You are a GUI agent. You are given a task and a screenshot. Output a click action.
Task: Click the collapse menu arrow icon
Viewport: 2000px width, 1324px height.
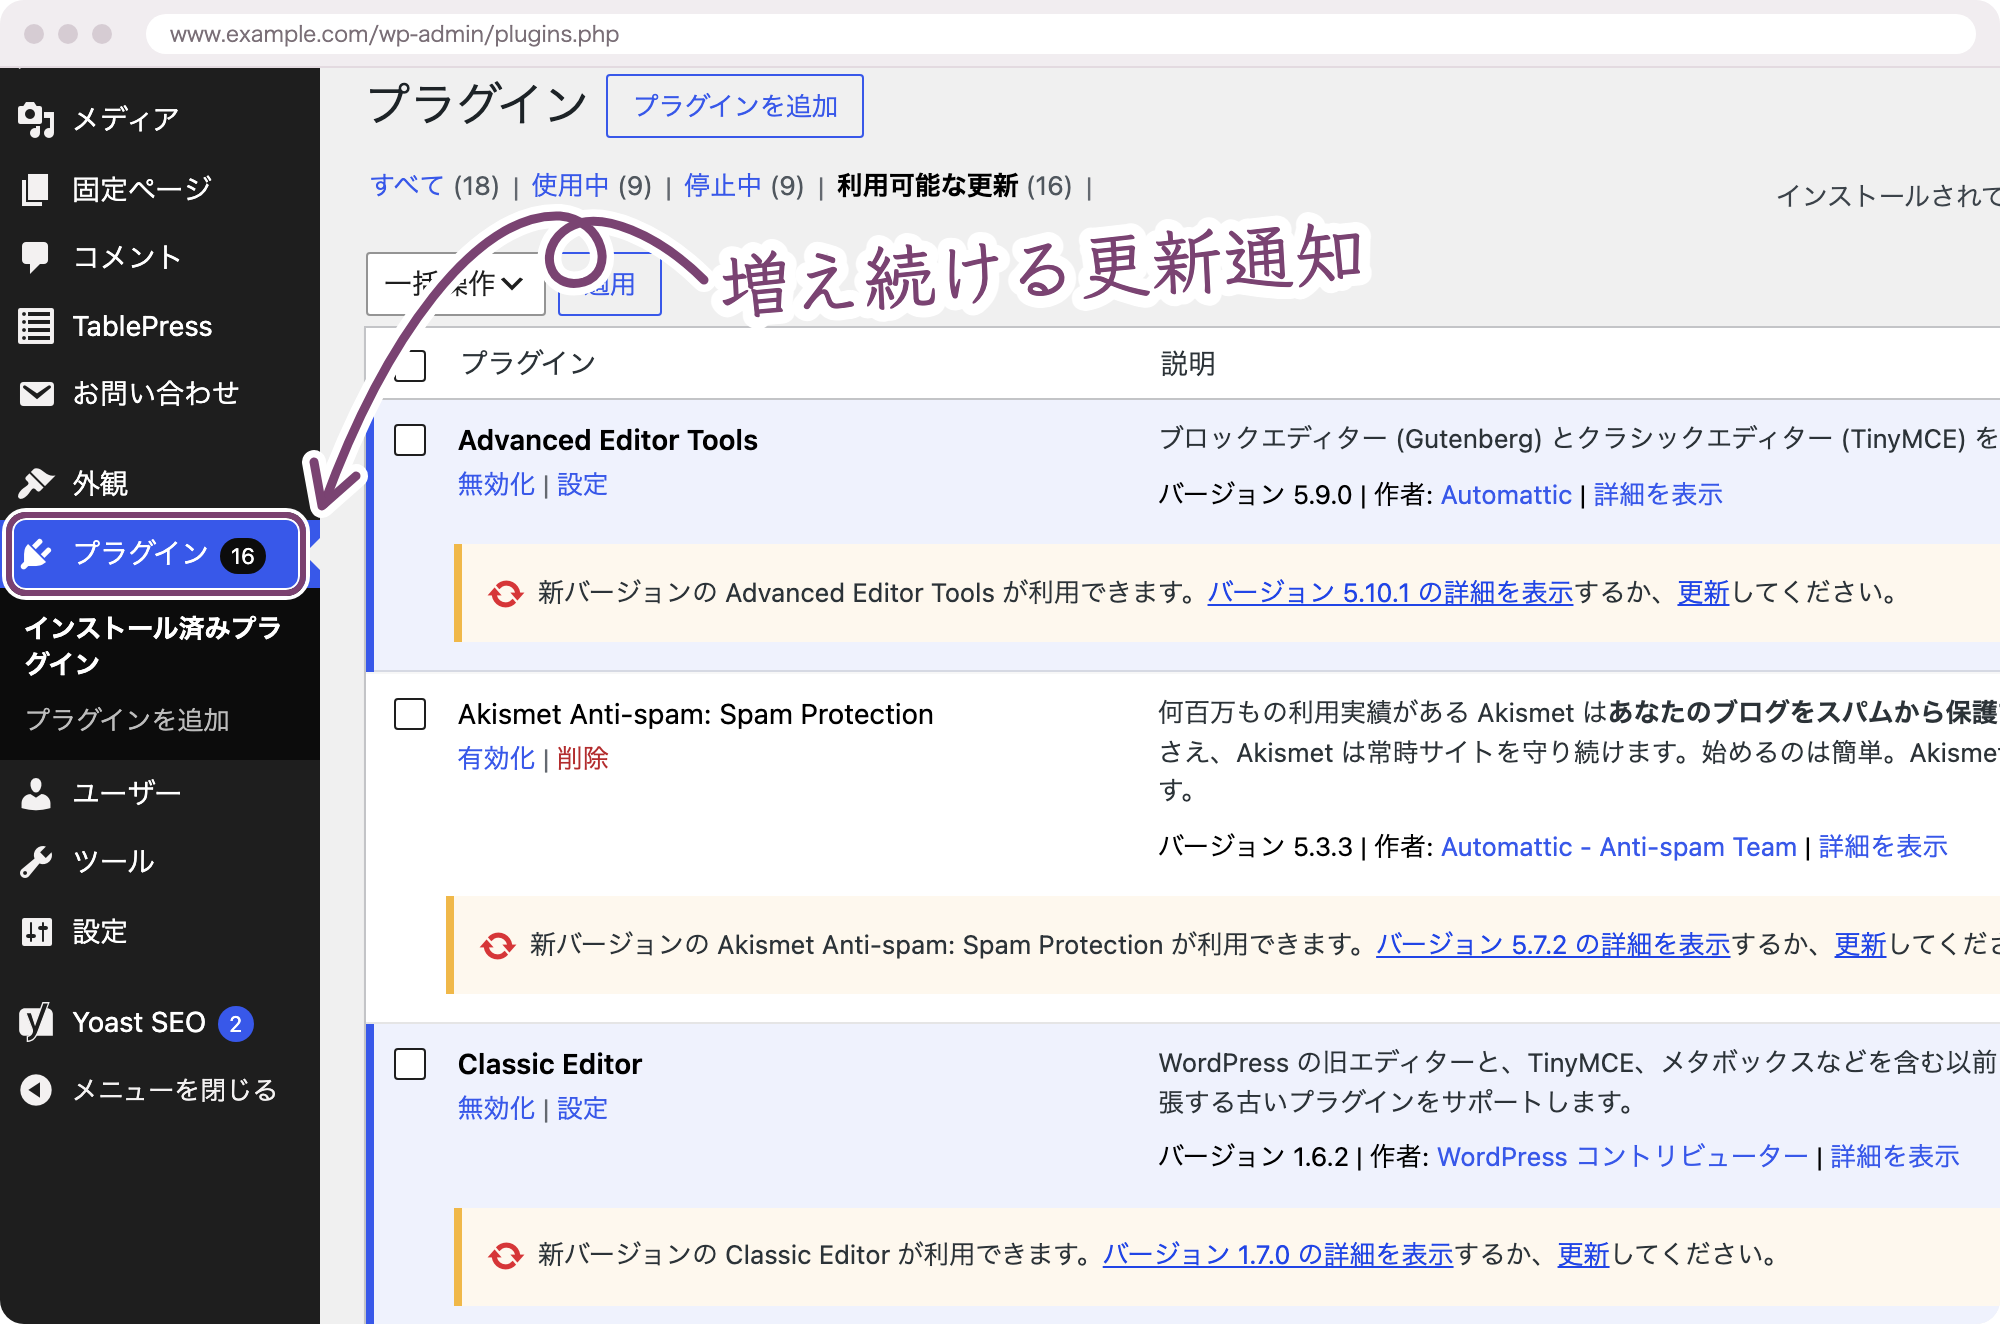(x=36, y=1090)
